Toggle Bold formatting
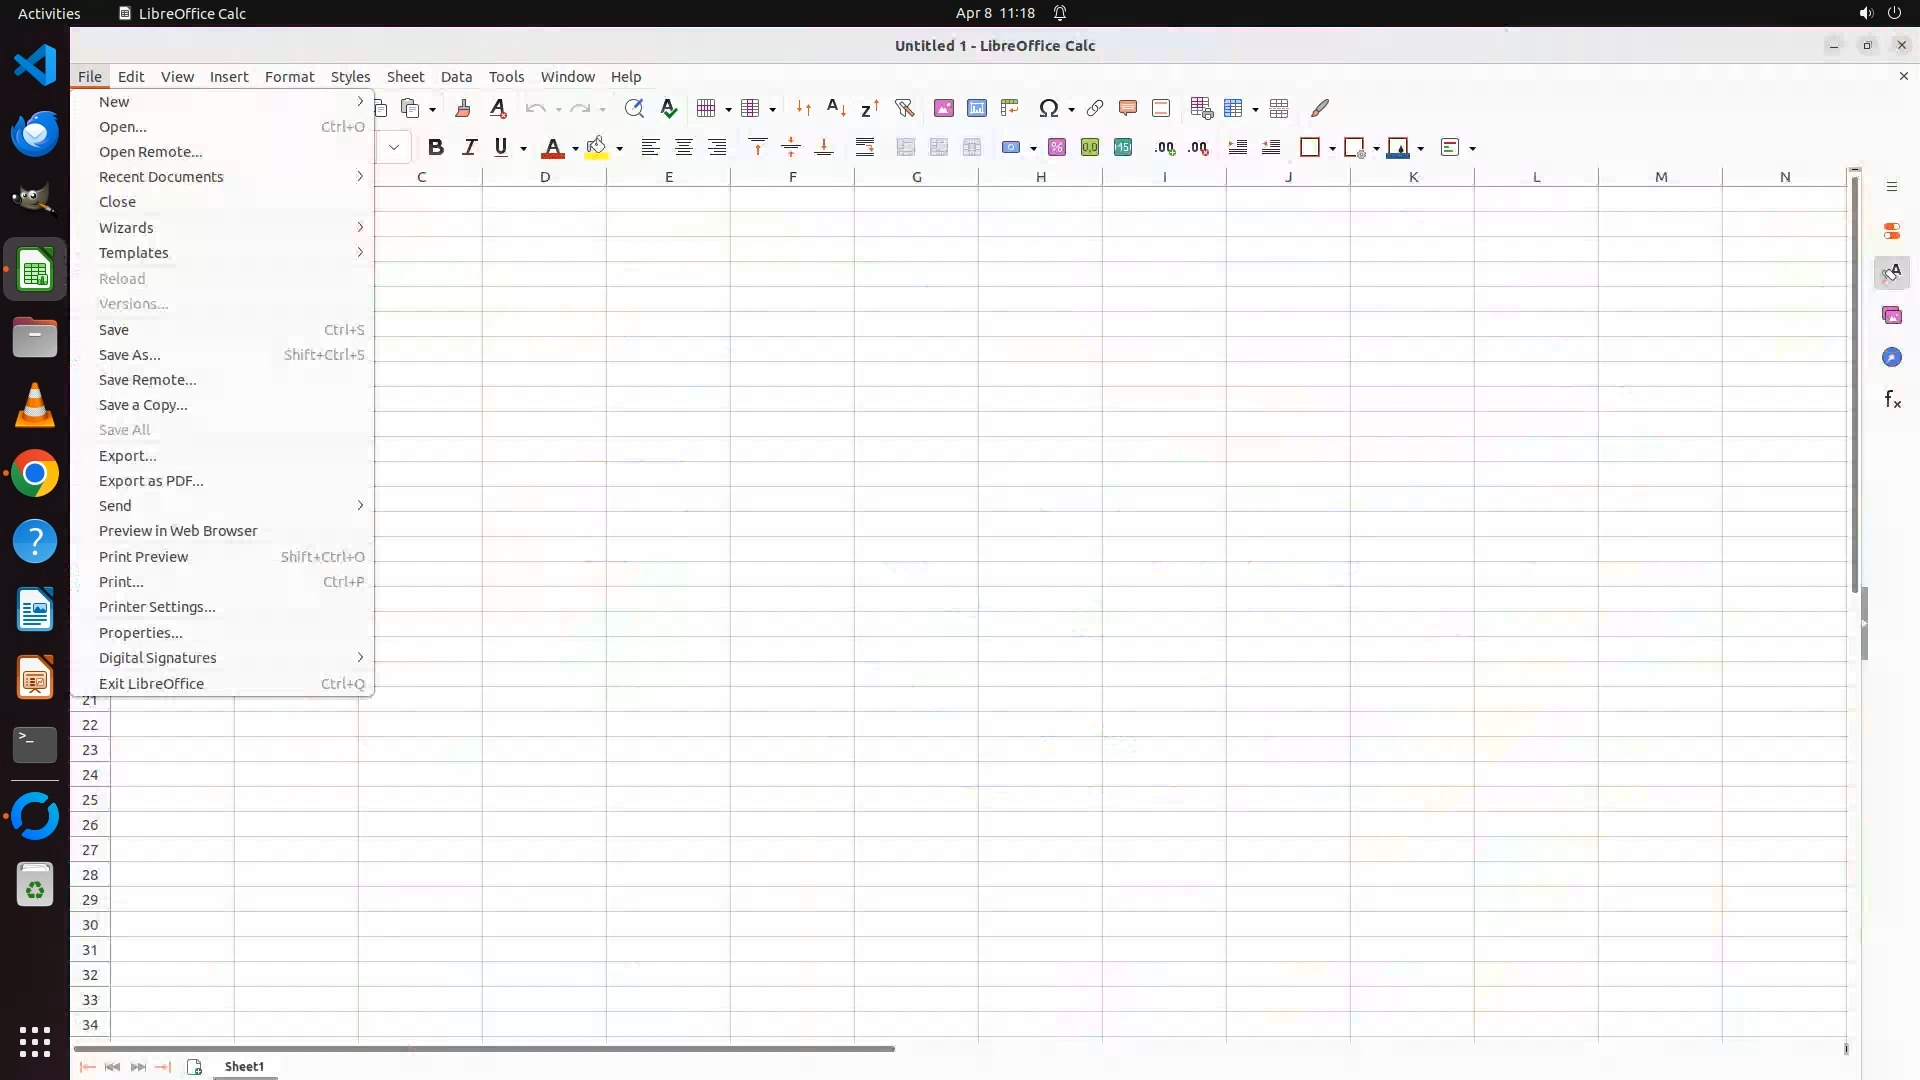The height and width of the screenshot is (1080, 1920). coord(435,147)
